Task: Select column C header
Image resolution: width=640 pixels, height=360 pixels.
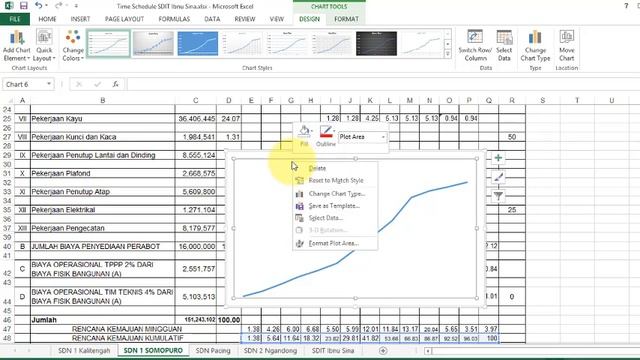Action: (196, 100)
